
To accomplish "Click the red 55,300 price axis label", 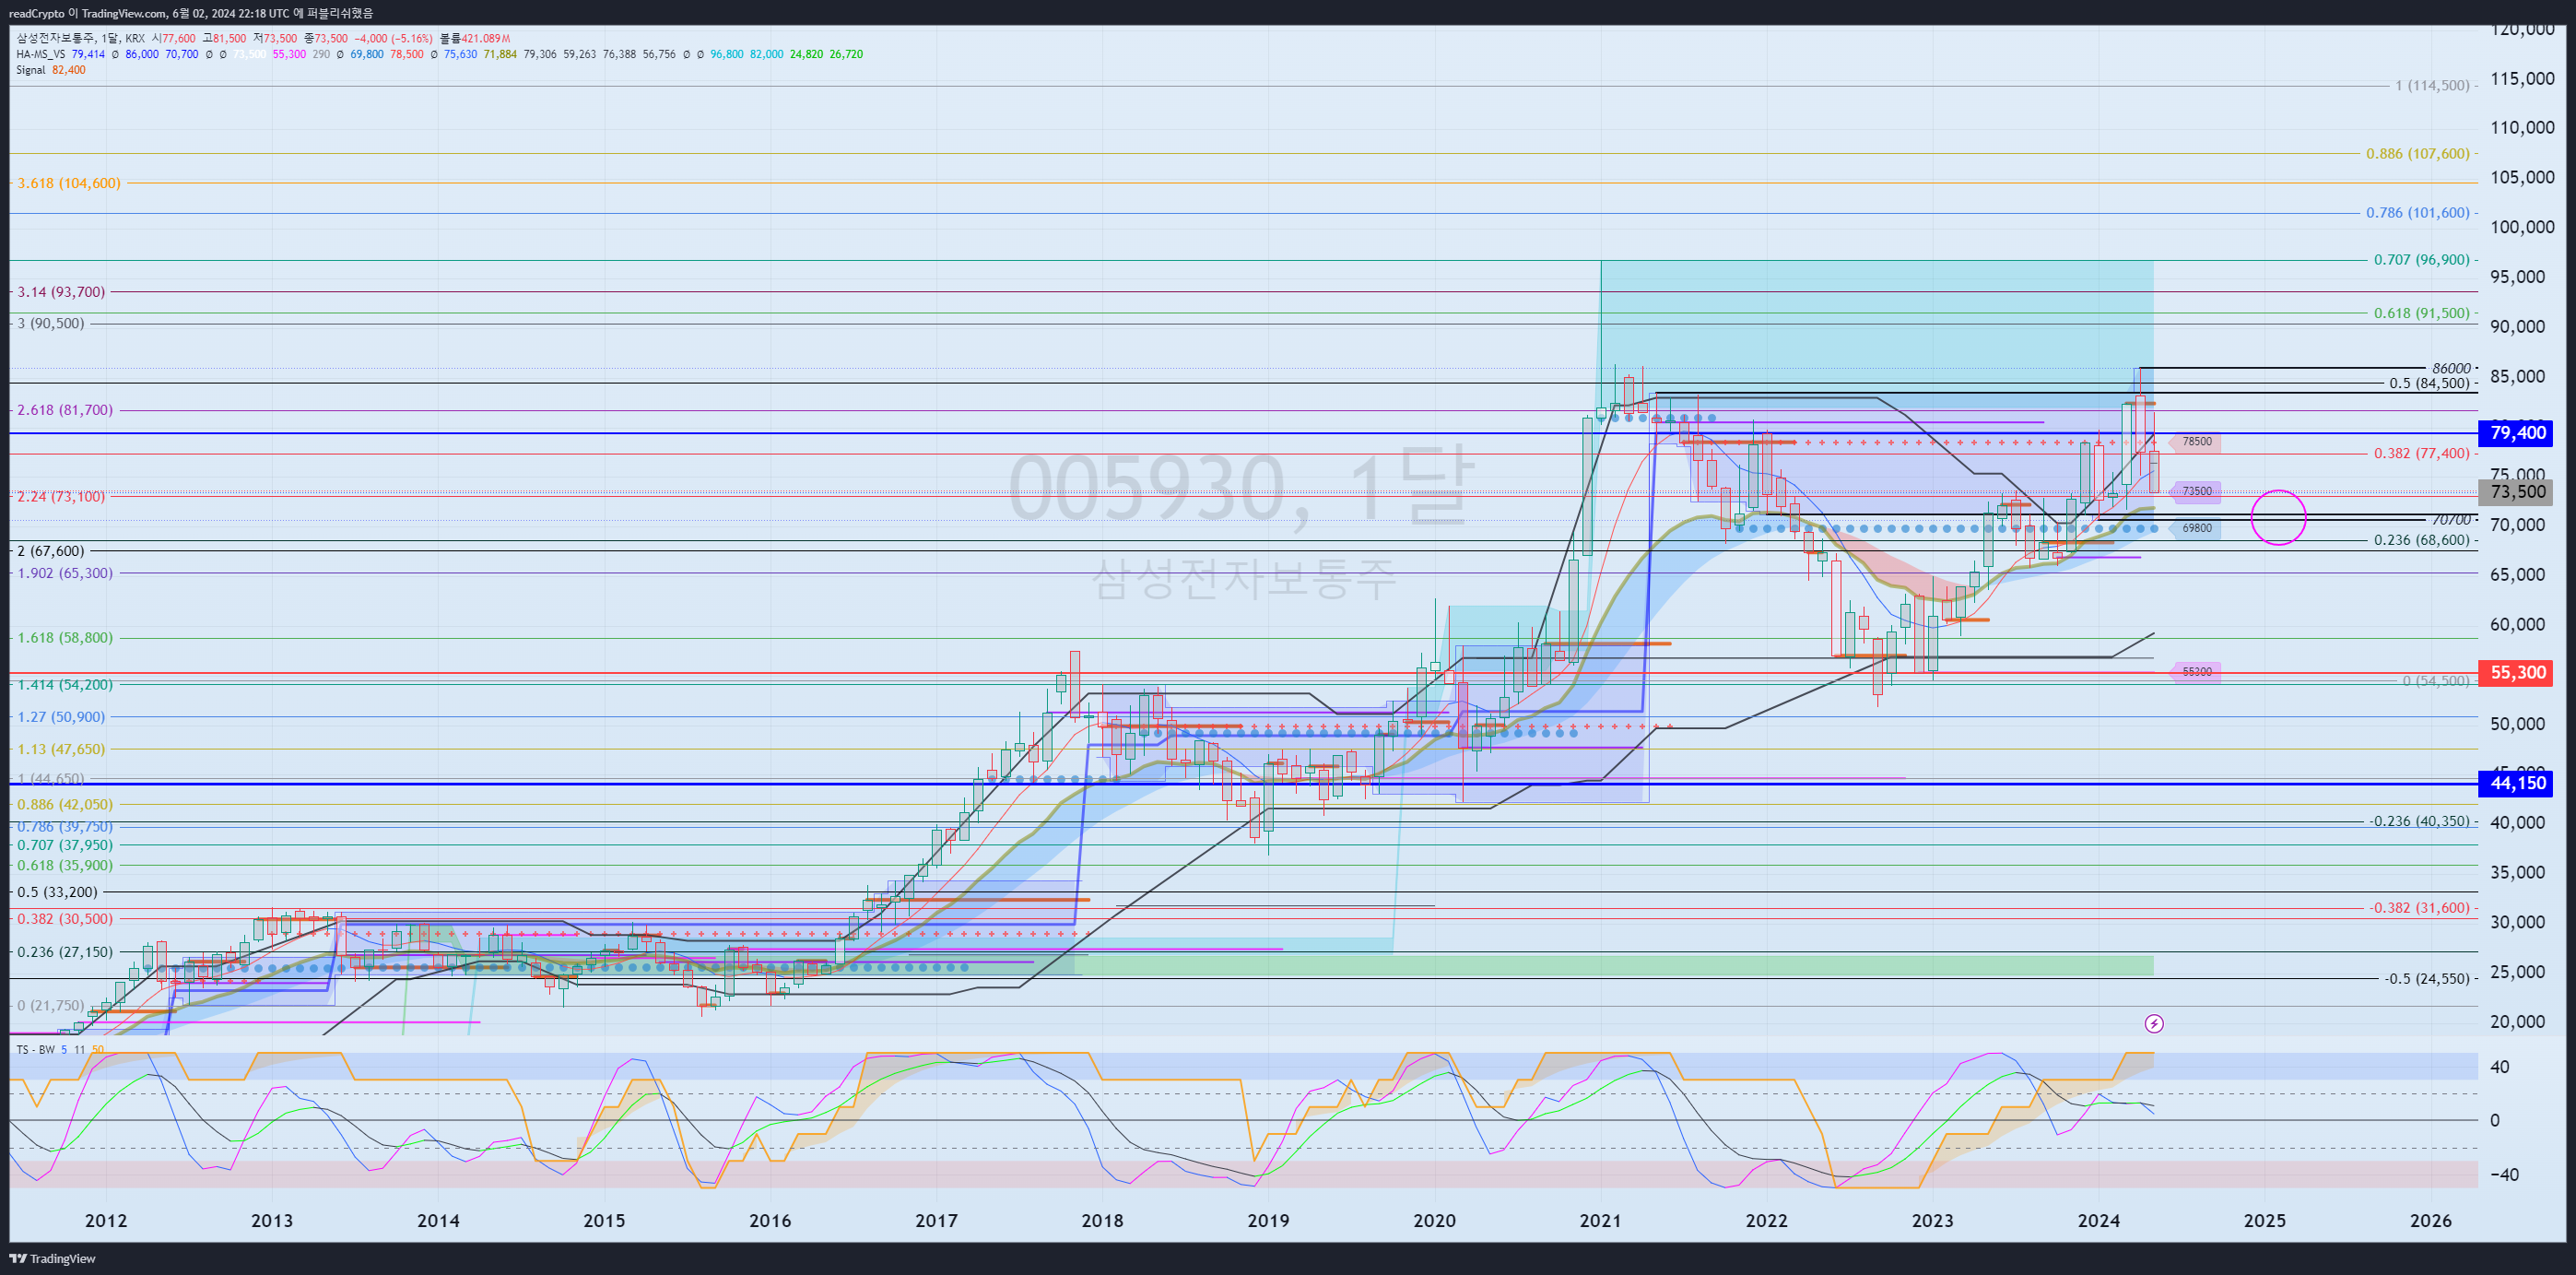I will click(2517, 673).
